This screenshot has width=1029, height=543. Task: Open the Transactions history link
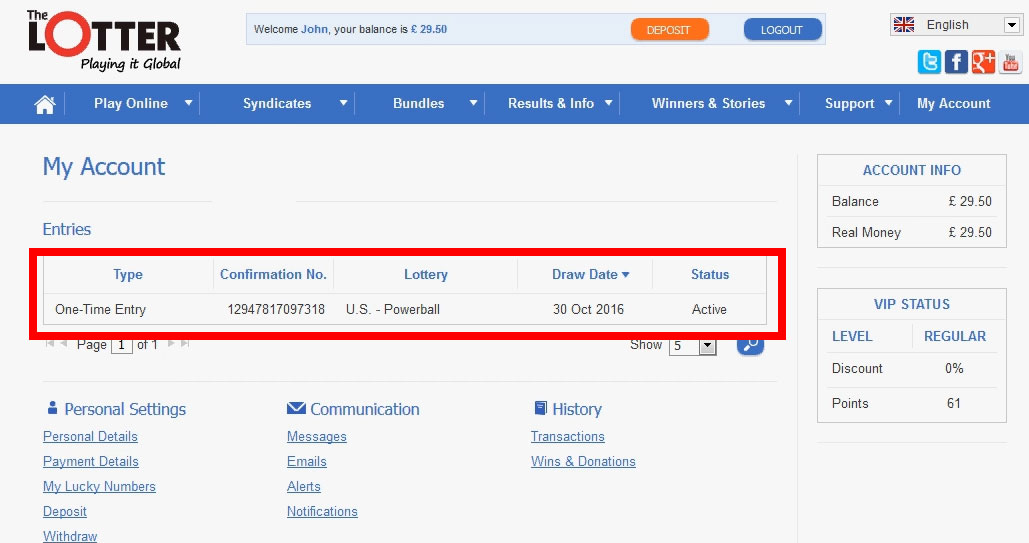point(567,437)
